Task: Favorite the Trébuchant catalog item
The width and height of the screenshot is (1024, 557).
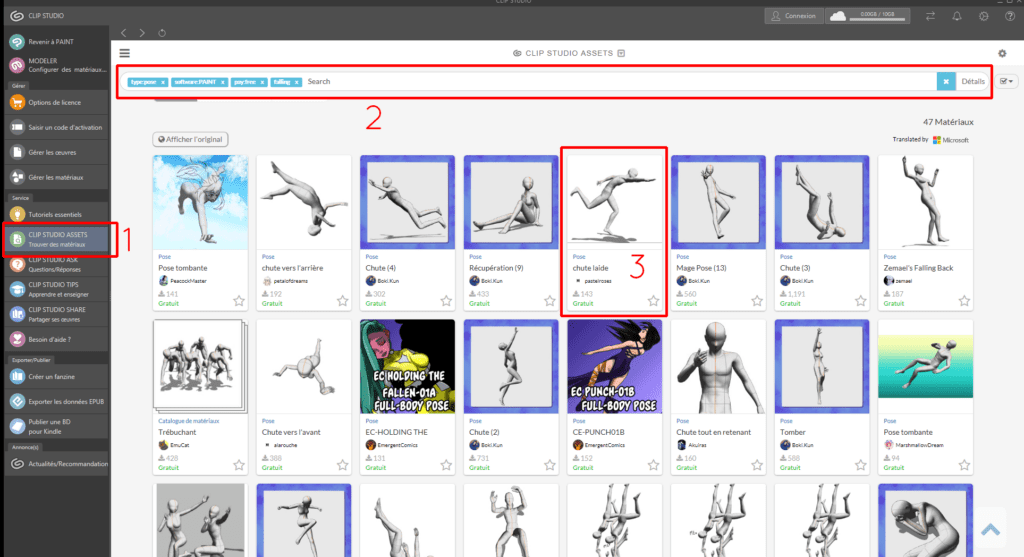Action: pos(239,465)
